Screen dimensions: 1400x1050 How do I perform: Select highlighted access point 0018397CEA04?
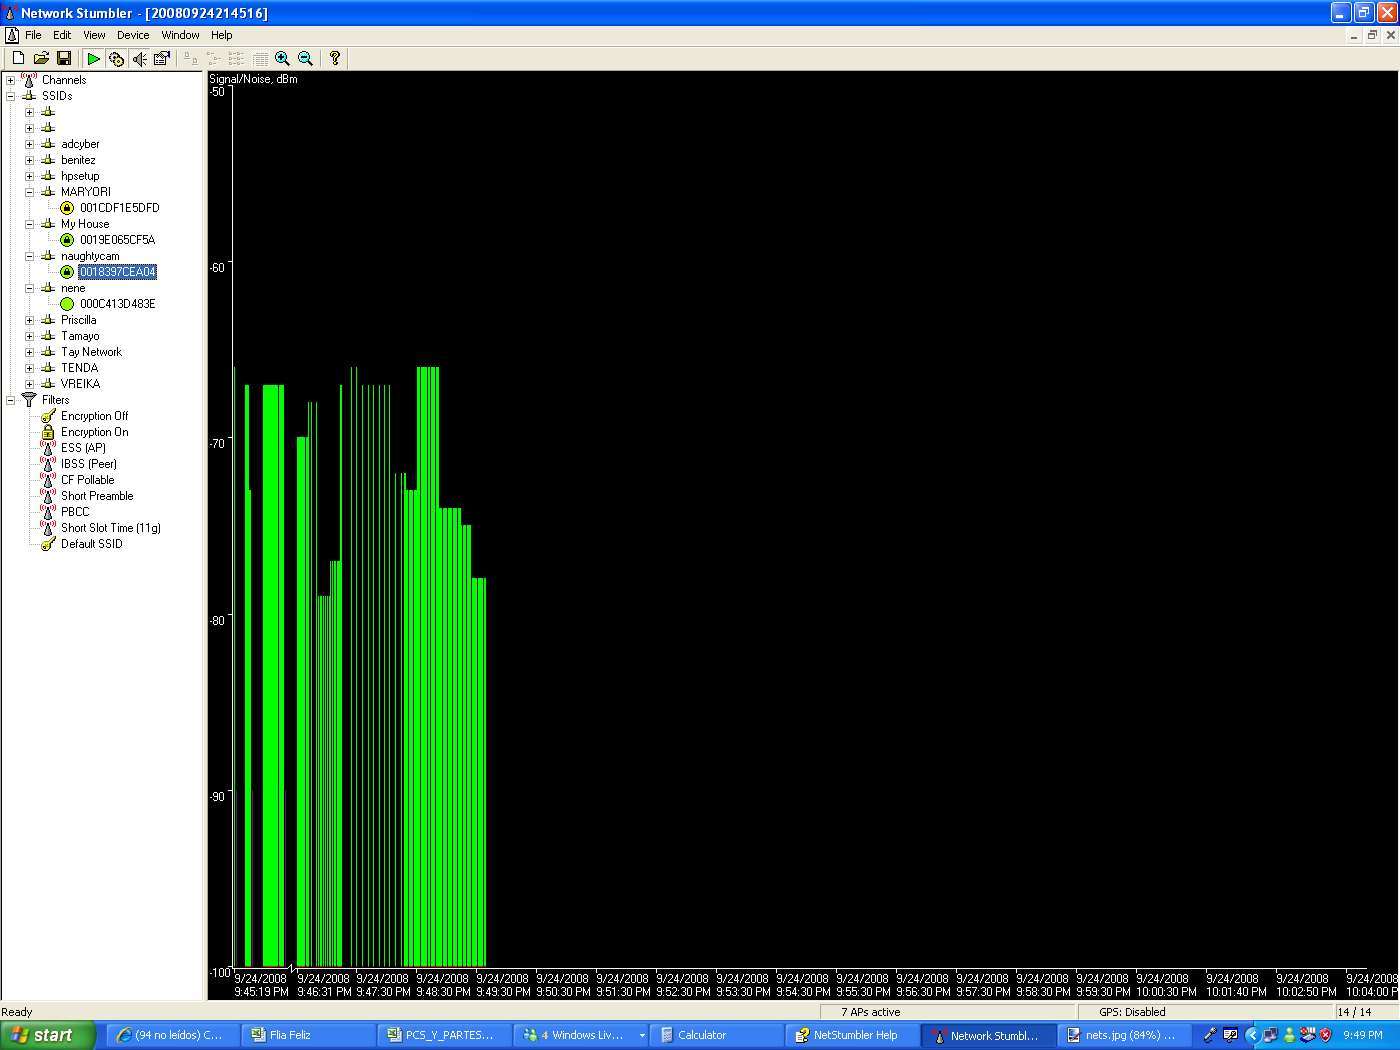click(117, 272)
